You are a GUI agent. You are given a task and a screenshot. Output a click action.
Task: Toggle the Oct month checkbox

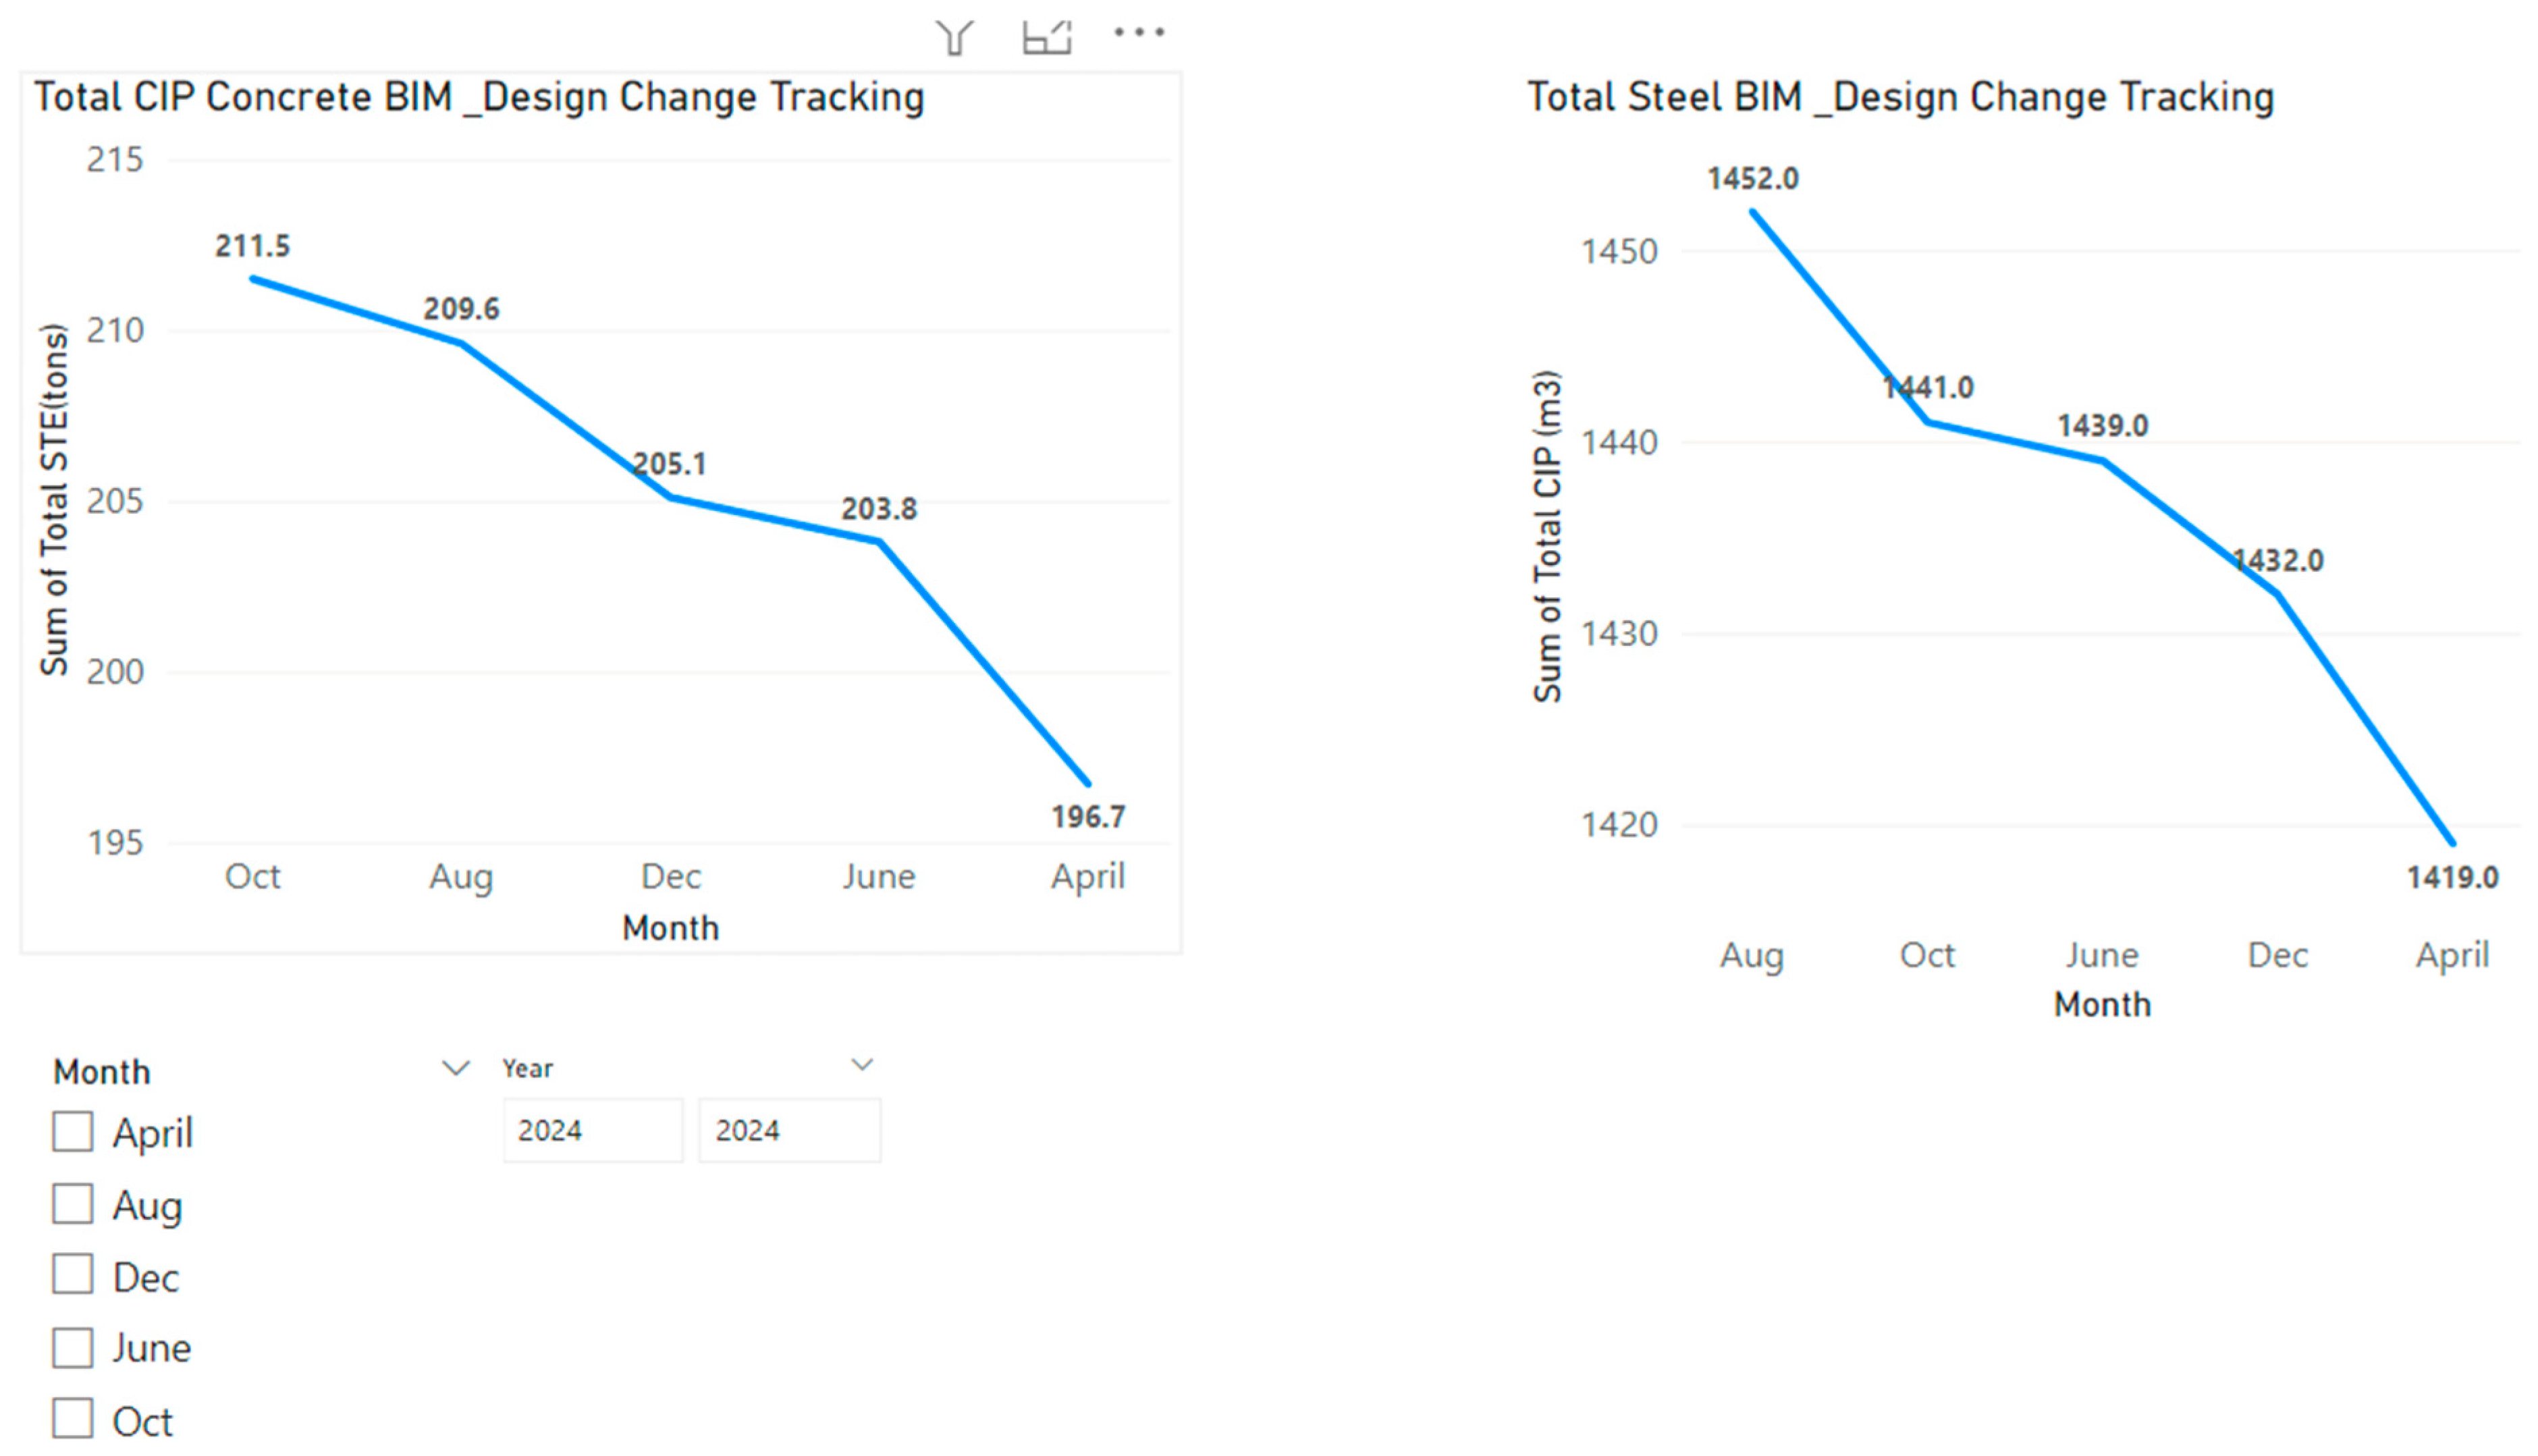tap(73, 1418)
